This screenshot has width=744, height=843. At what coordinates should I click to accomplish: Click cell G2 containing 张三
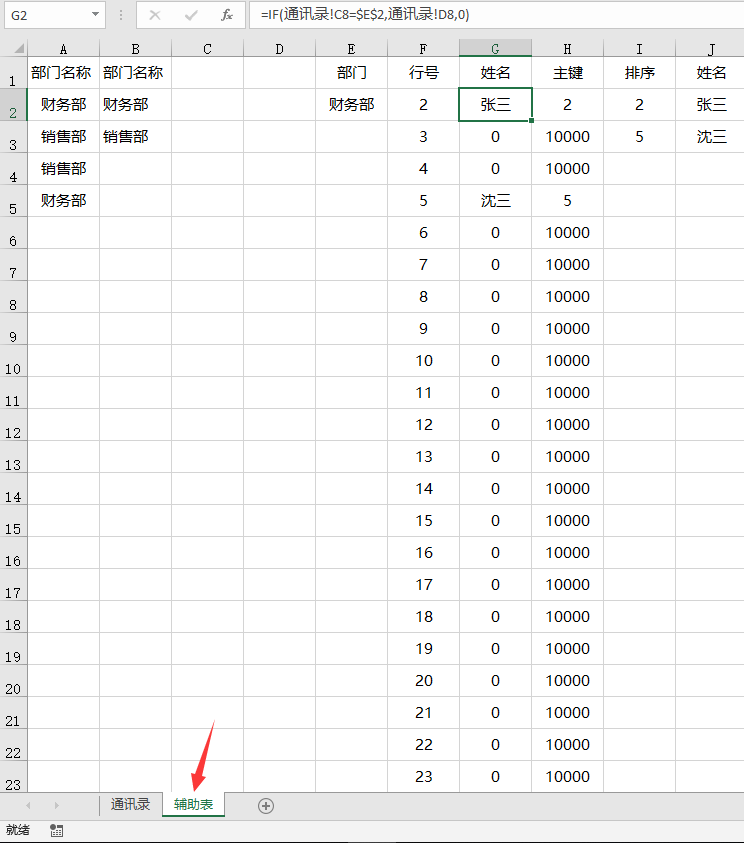click(496, 105)
